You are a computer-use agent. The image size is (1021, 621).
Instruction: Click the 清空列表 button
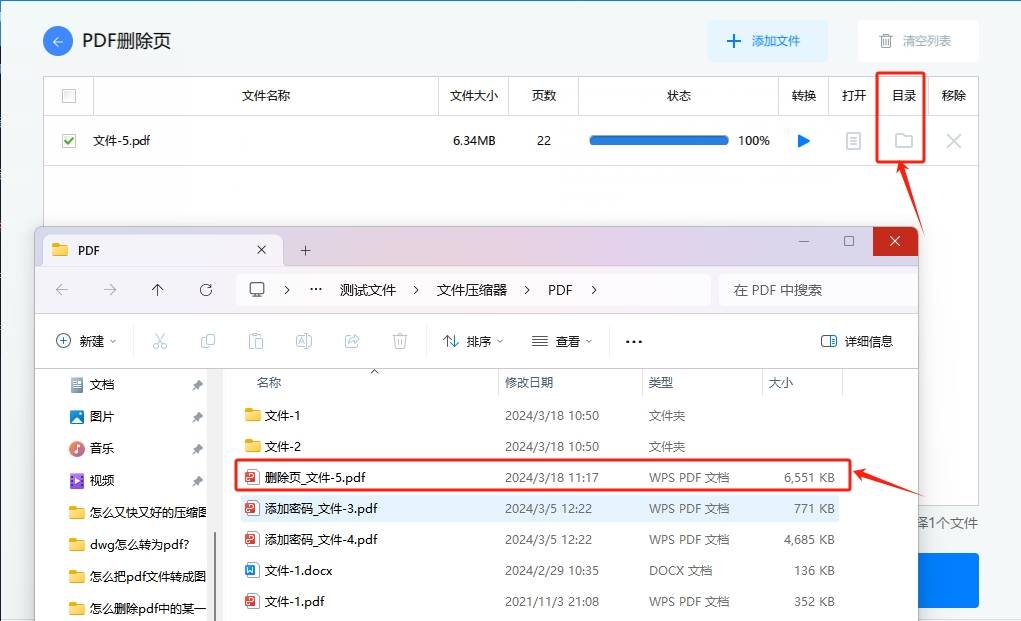(917, 40)
